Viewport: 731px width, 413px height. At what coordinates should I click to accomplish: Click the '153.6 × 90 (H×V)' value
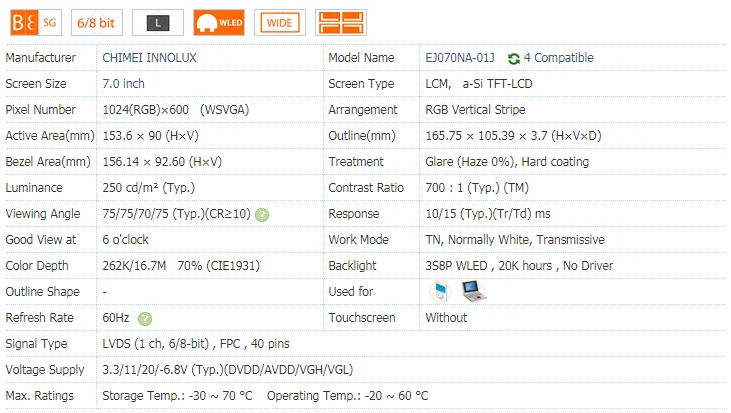(x=151, y=136)
